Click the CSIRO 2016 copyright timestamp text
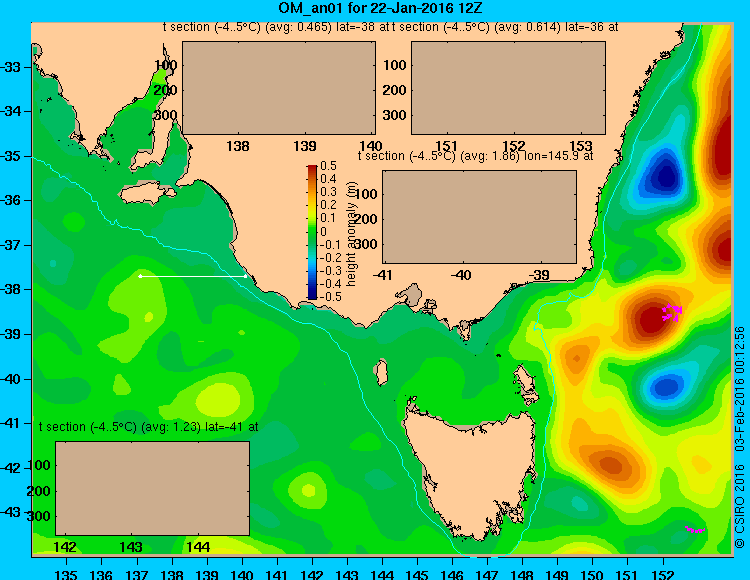Viewport: 750px width, 580px height. pos(740,437)
